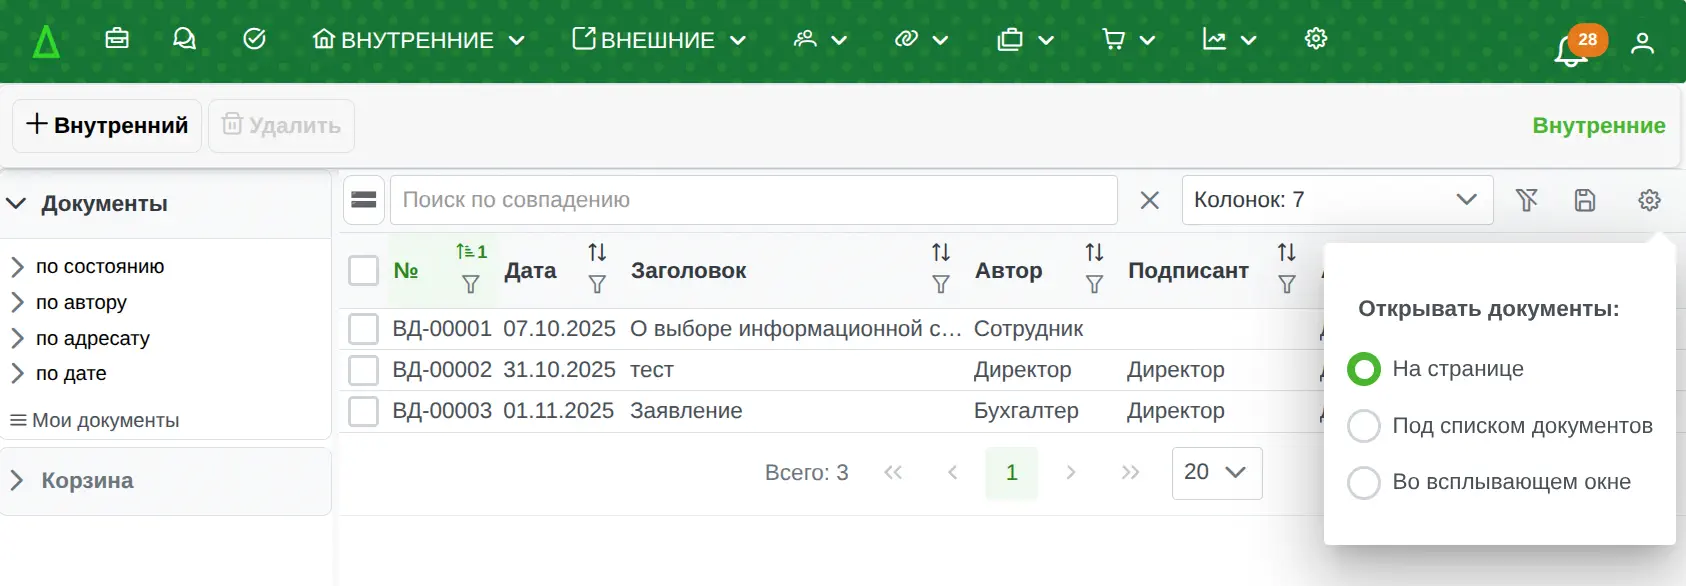This screenshot has height=586, width=1686.
Task: Click the notification bell icon
Action: (x=1571, y=49)
